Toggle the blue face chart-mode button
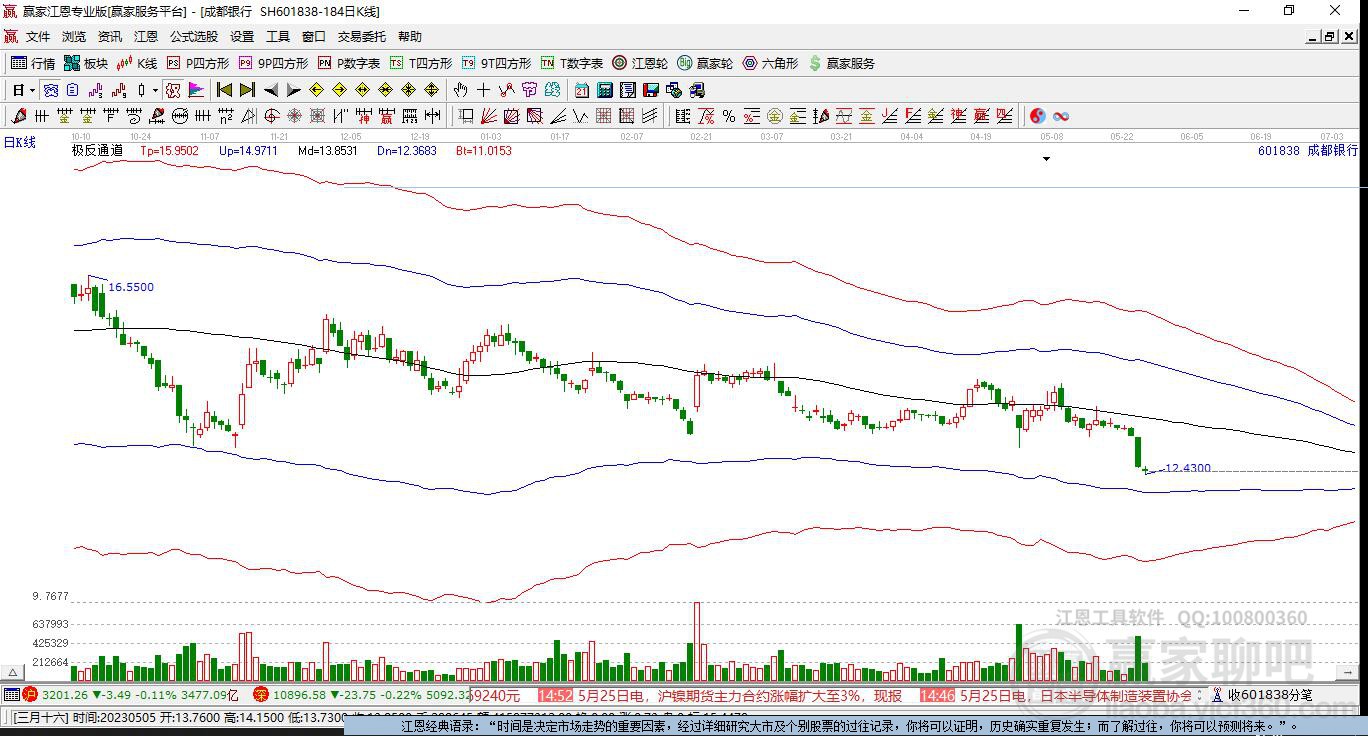 click(50, 90)
